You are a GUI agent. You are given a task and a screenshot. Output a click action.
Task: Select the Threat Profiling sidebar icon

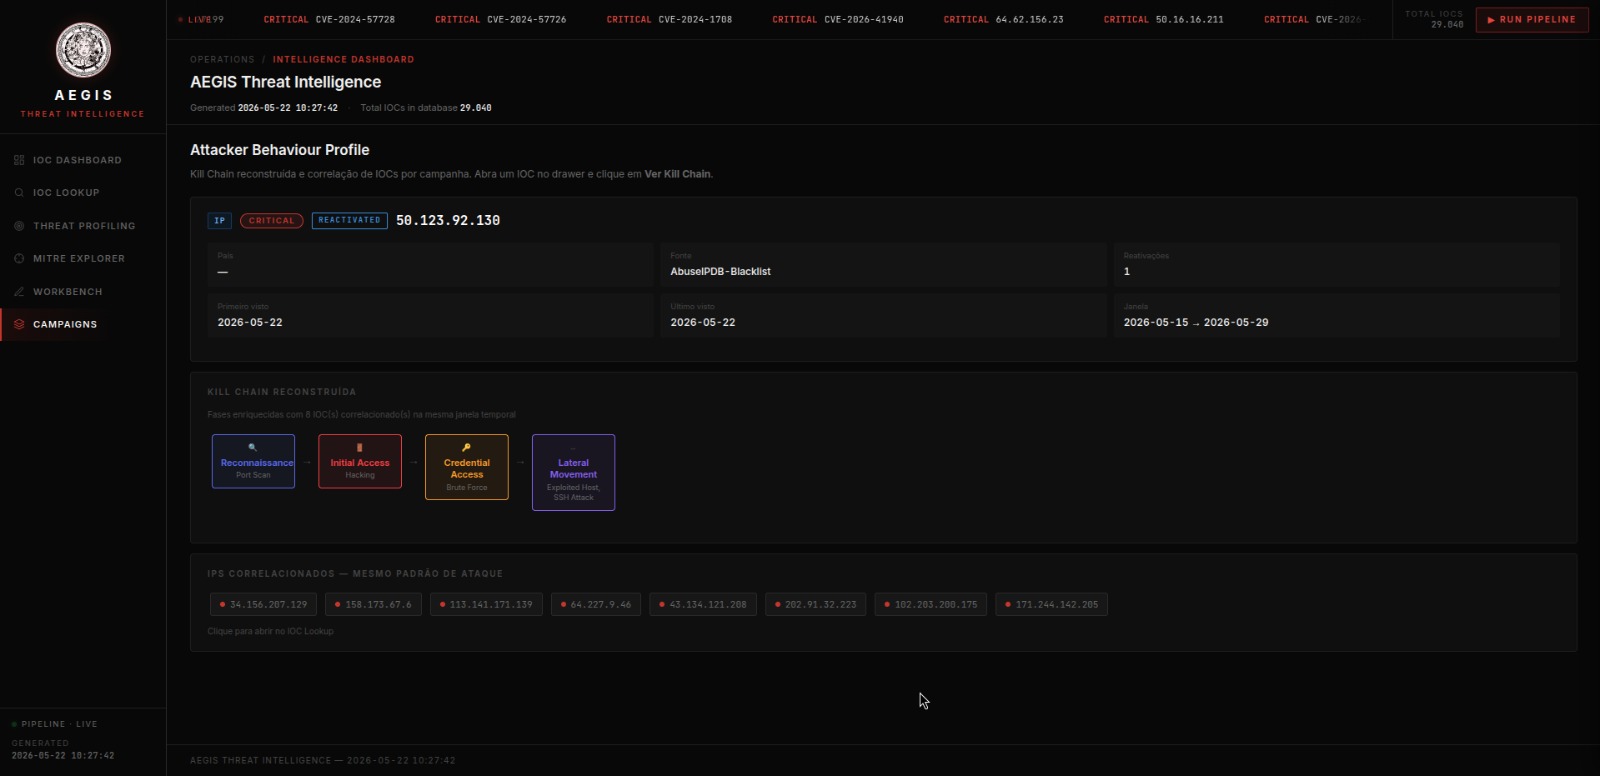19,226
